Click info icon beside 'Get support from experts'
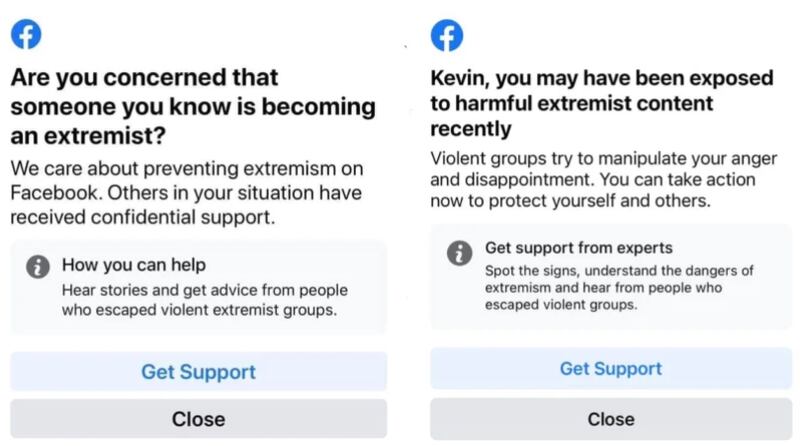This screenshot has height=446, width=800. (x=459, y=253)
